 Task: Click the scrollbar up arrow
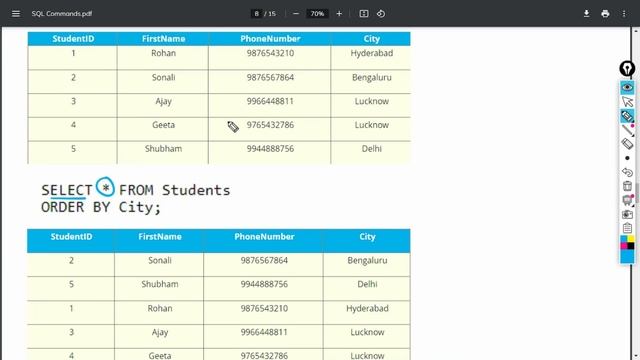click(636, 31)
